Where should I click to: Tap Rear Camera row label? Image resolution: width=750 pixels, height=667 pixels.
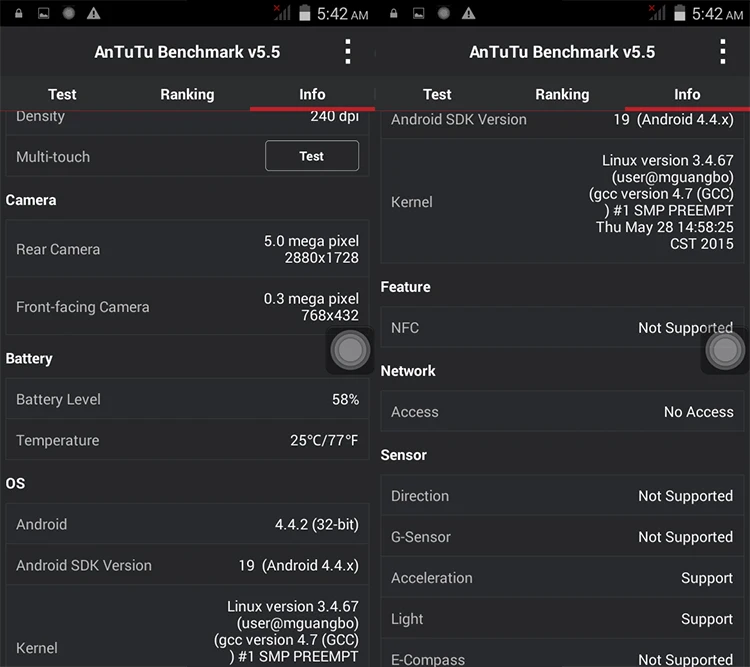coord(58,249)
